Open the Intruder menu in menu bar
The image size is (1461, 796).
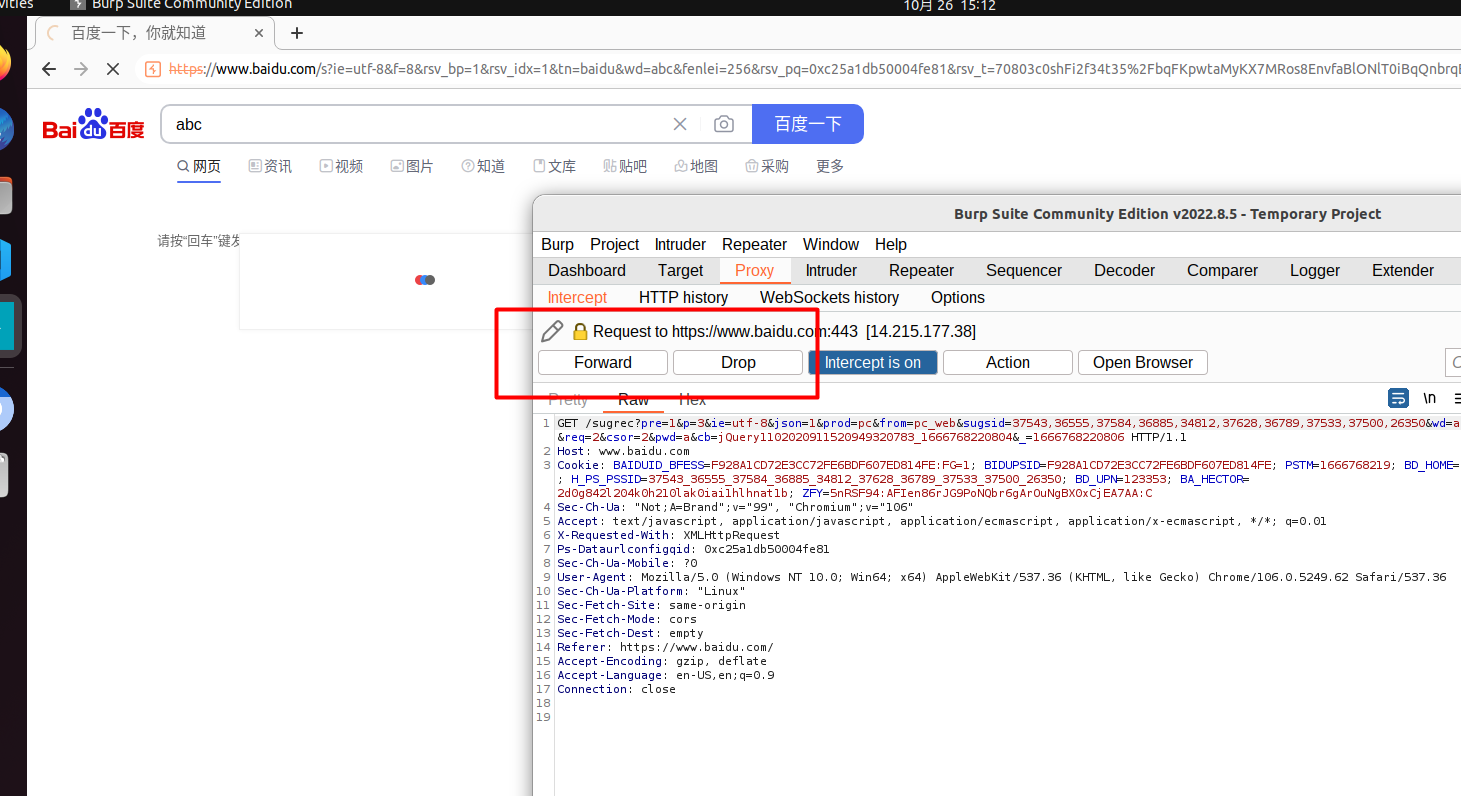point(680,244)
